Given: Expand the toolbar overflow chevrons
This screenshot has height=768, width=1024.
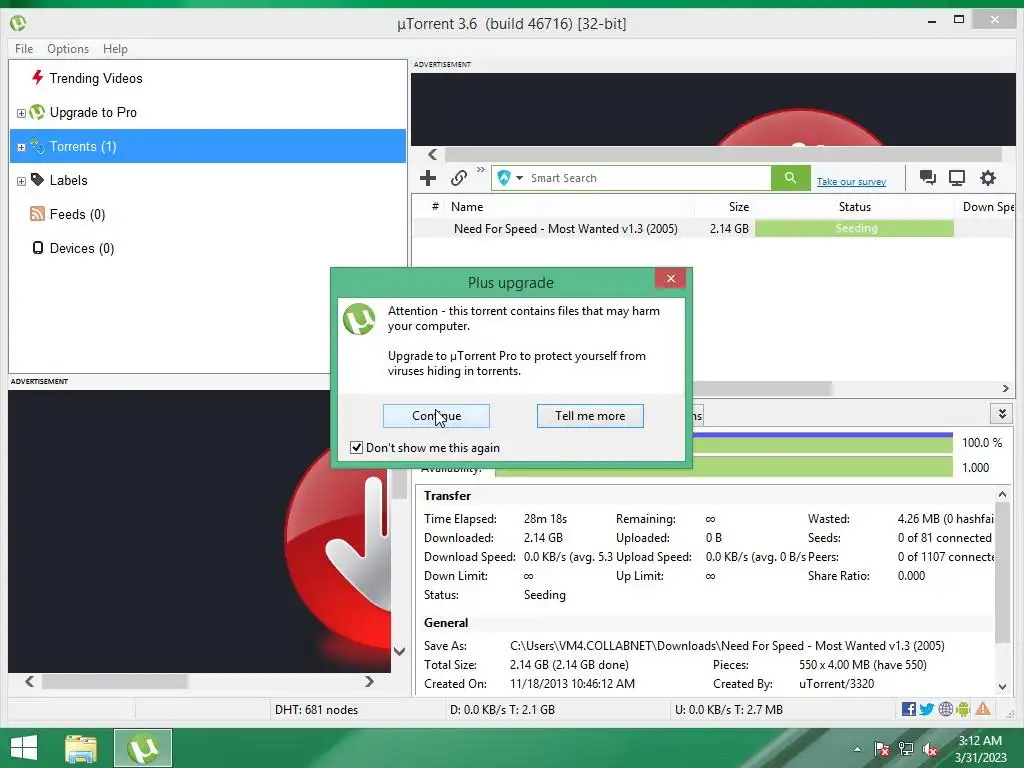Looking at the screenshot, I should point(481,170).
